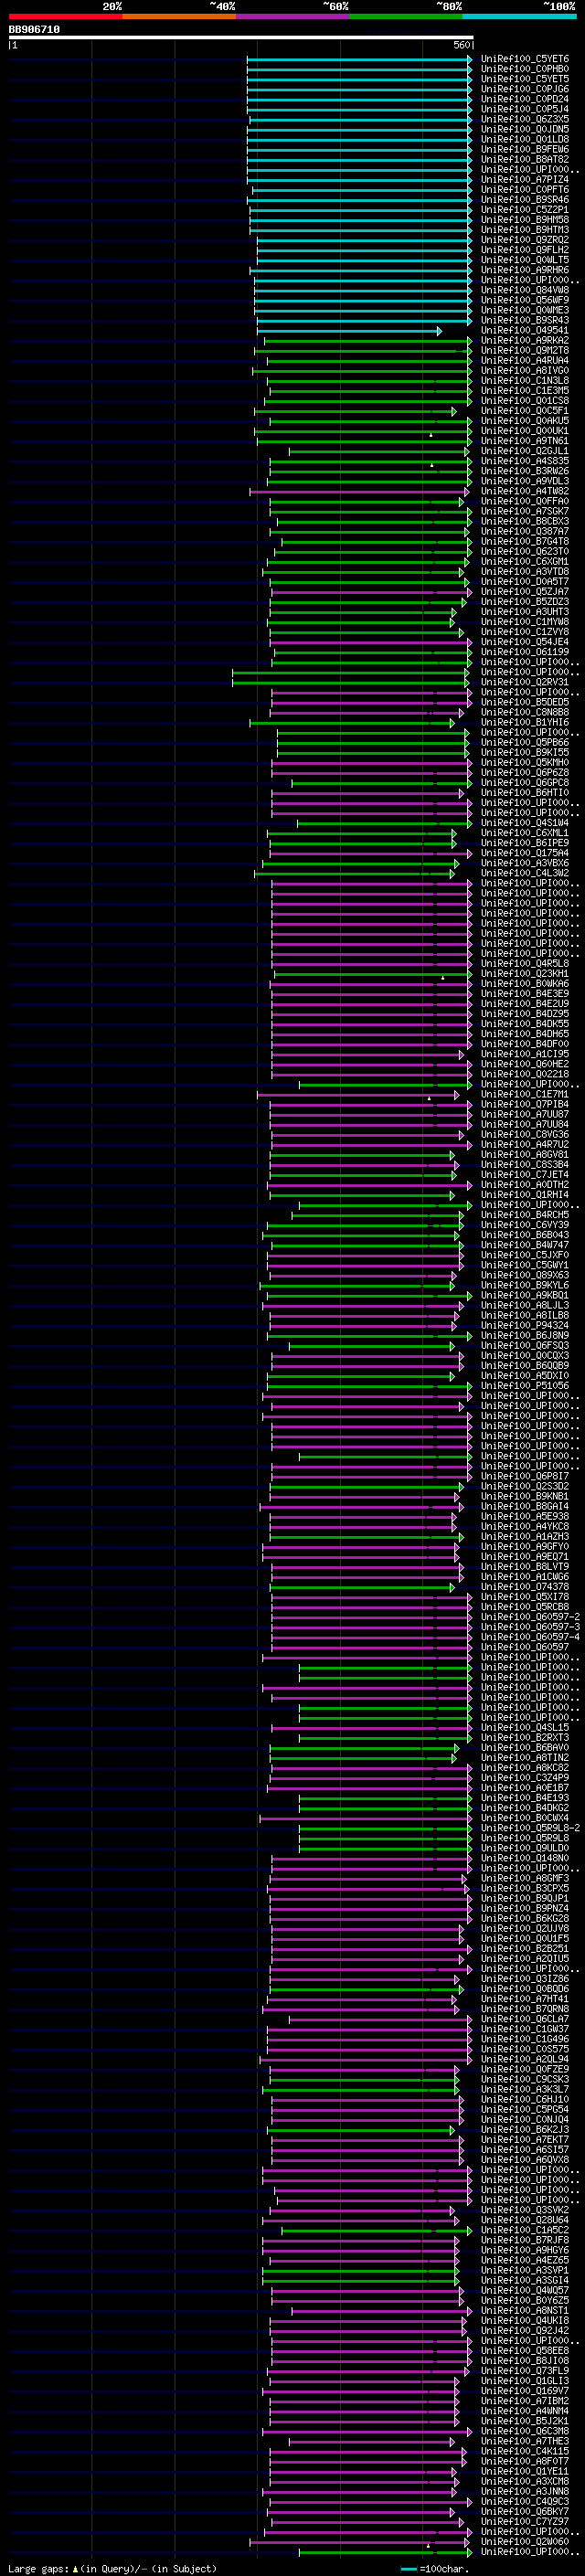Click the cyan alignment bar for UniRef100_O49541
585x2576 pixels.
349,331
